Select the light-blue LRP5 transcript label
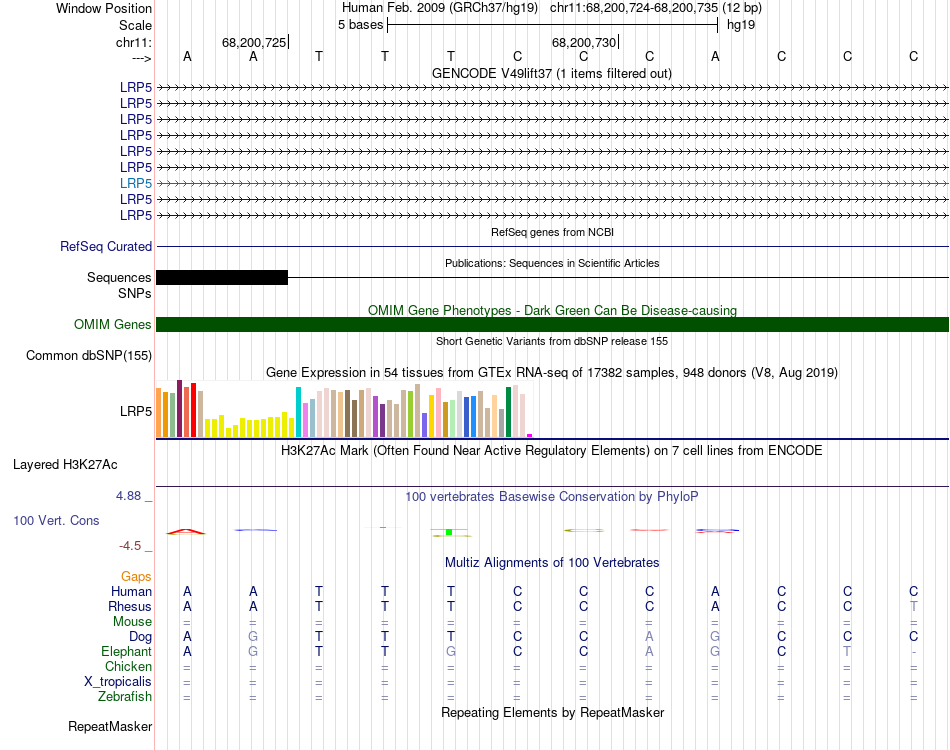 pos(136,183)
